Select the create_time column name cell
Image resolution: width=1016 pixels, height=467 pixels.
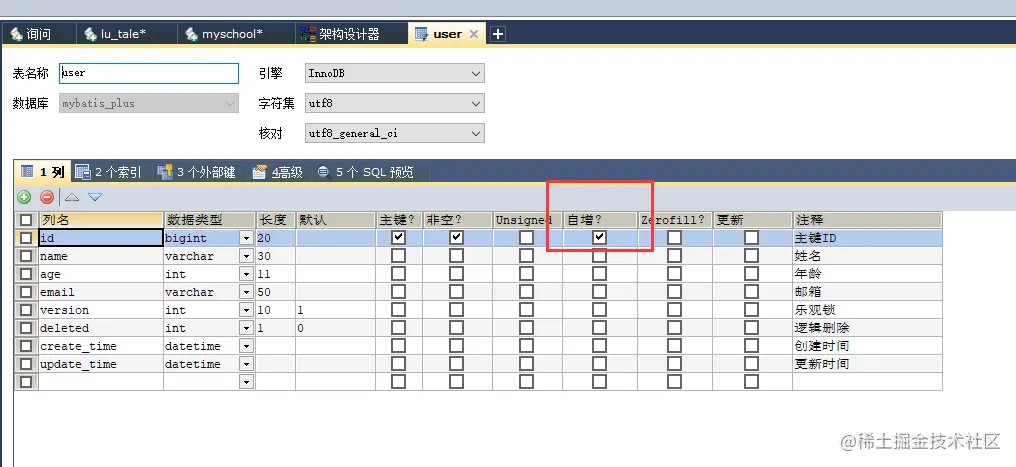100,346
